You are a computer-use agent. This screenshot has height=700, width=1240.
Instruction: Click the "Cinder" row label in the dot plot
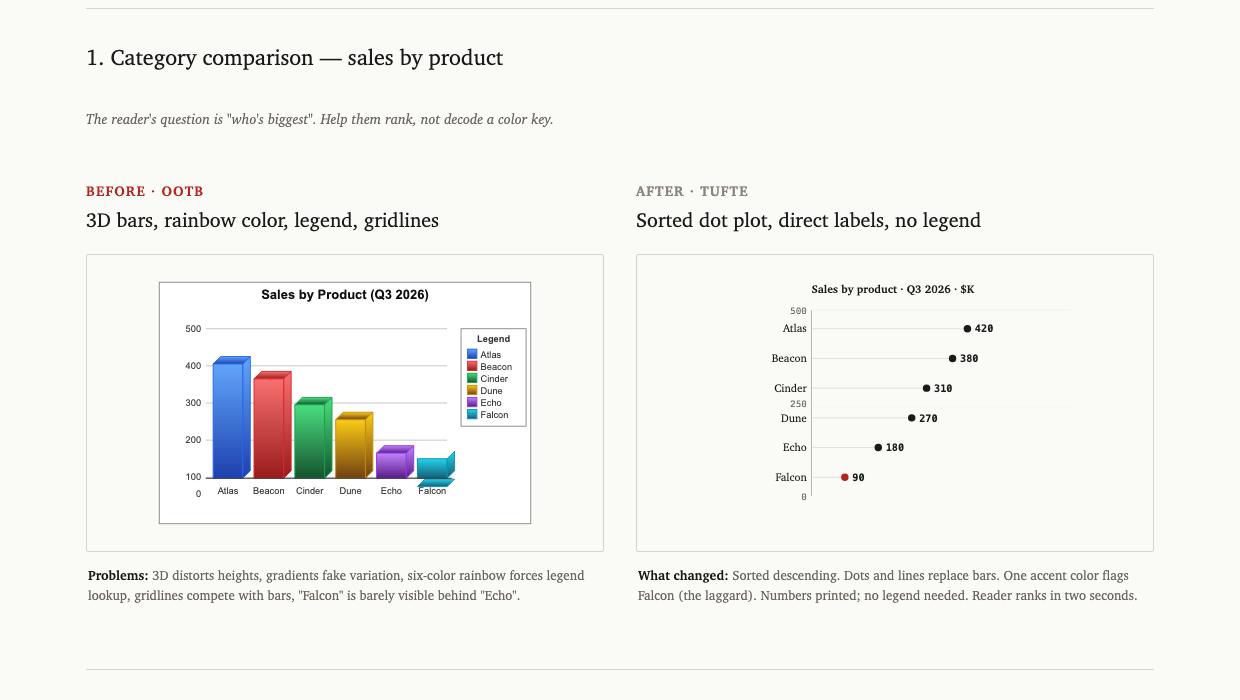tap(791, 388)
